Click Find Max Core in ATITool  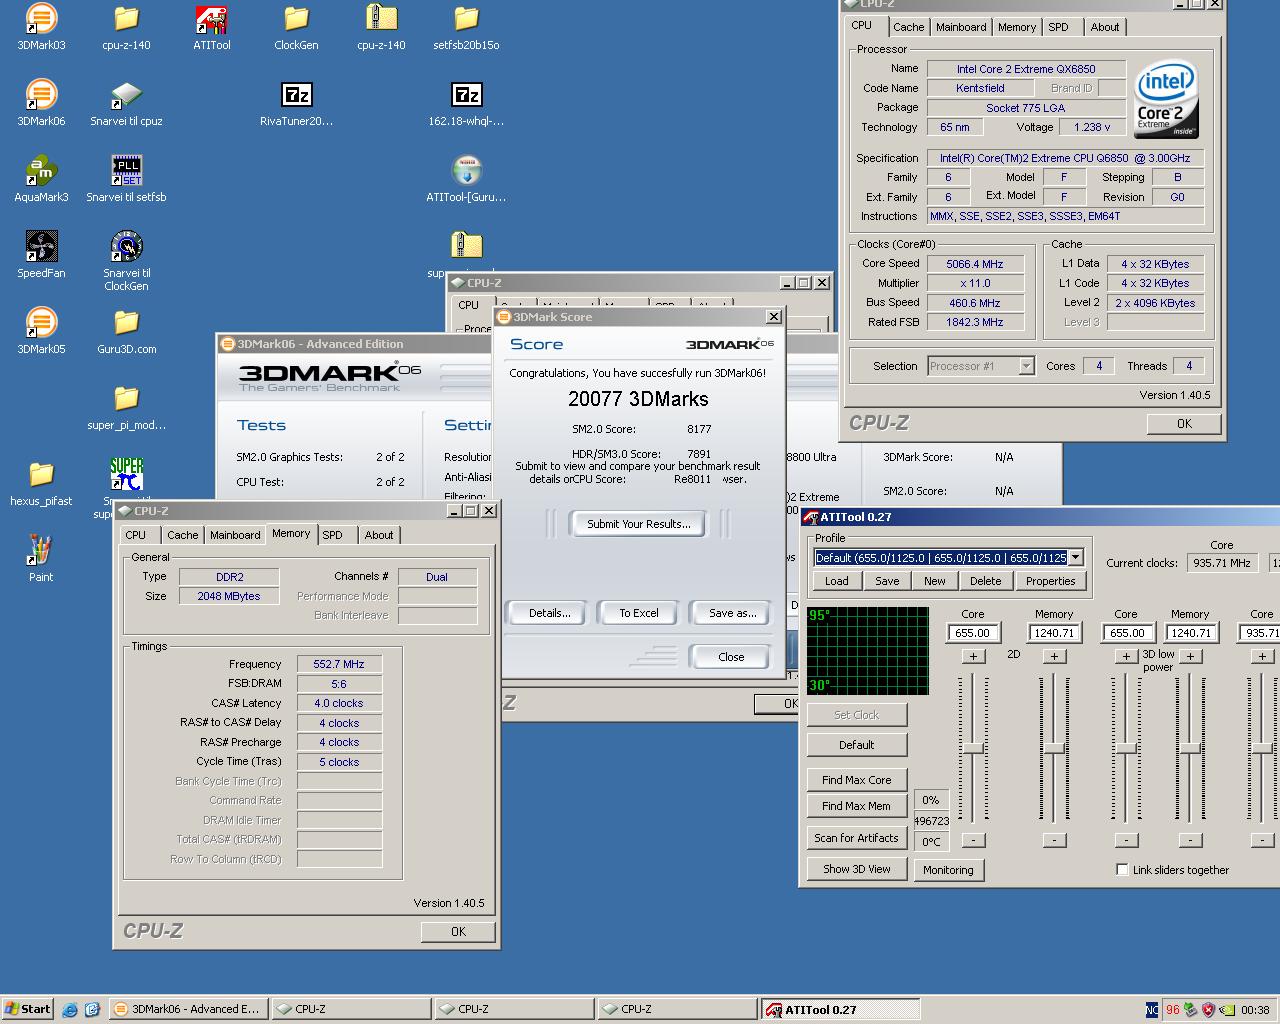pyautogui.click(x=856, y=780)
